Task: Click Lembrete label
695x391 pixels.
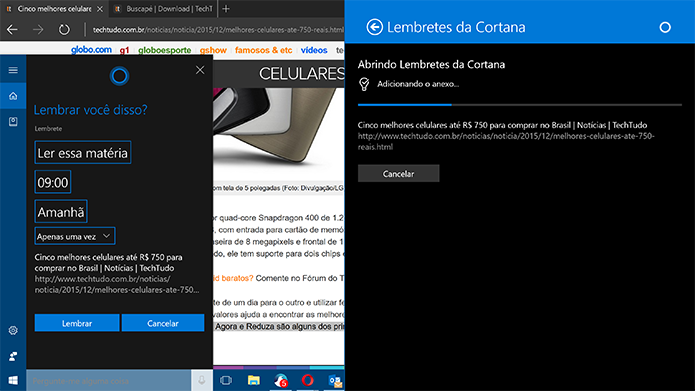Action: pyautogui.click(x=48, y=129)
